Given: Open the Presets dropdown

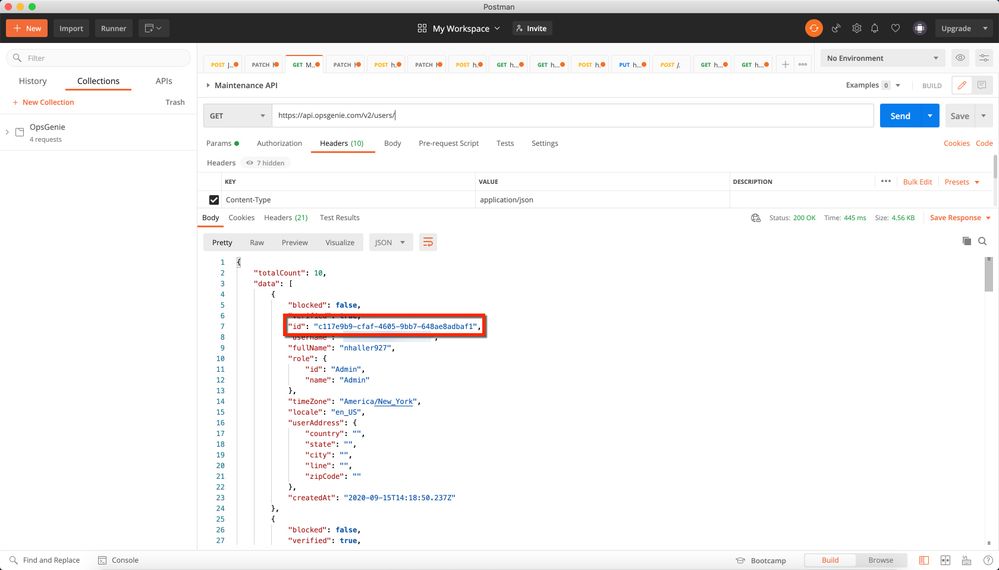Looking at the screenshot, I should (x=962, y=182).
